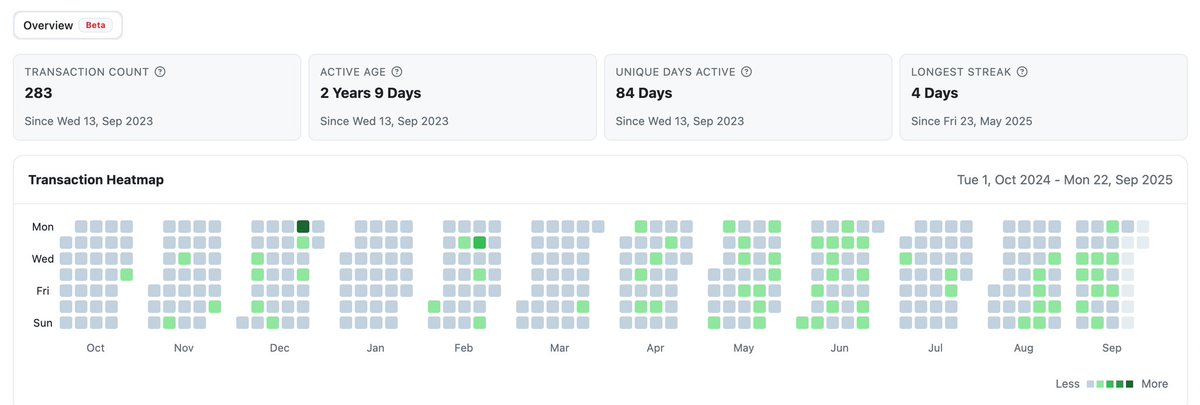Viewport: 1200px width, 405px height.
Task: Click the "More" legend label
Action: pos(1155,384)
